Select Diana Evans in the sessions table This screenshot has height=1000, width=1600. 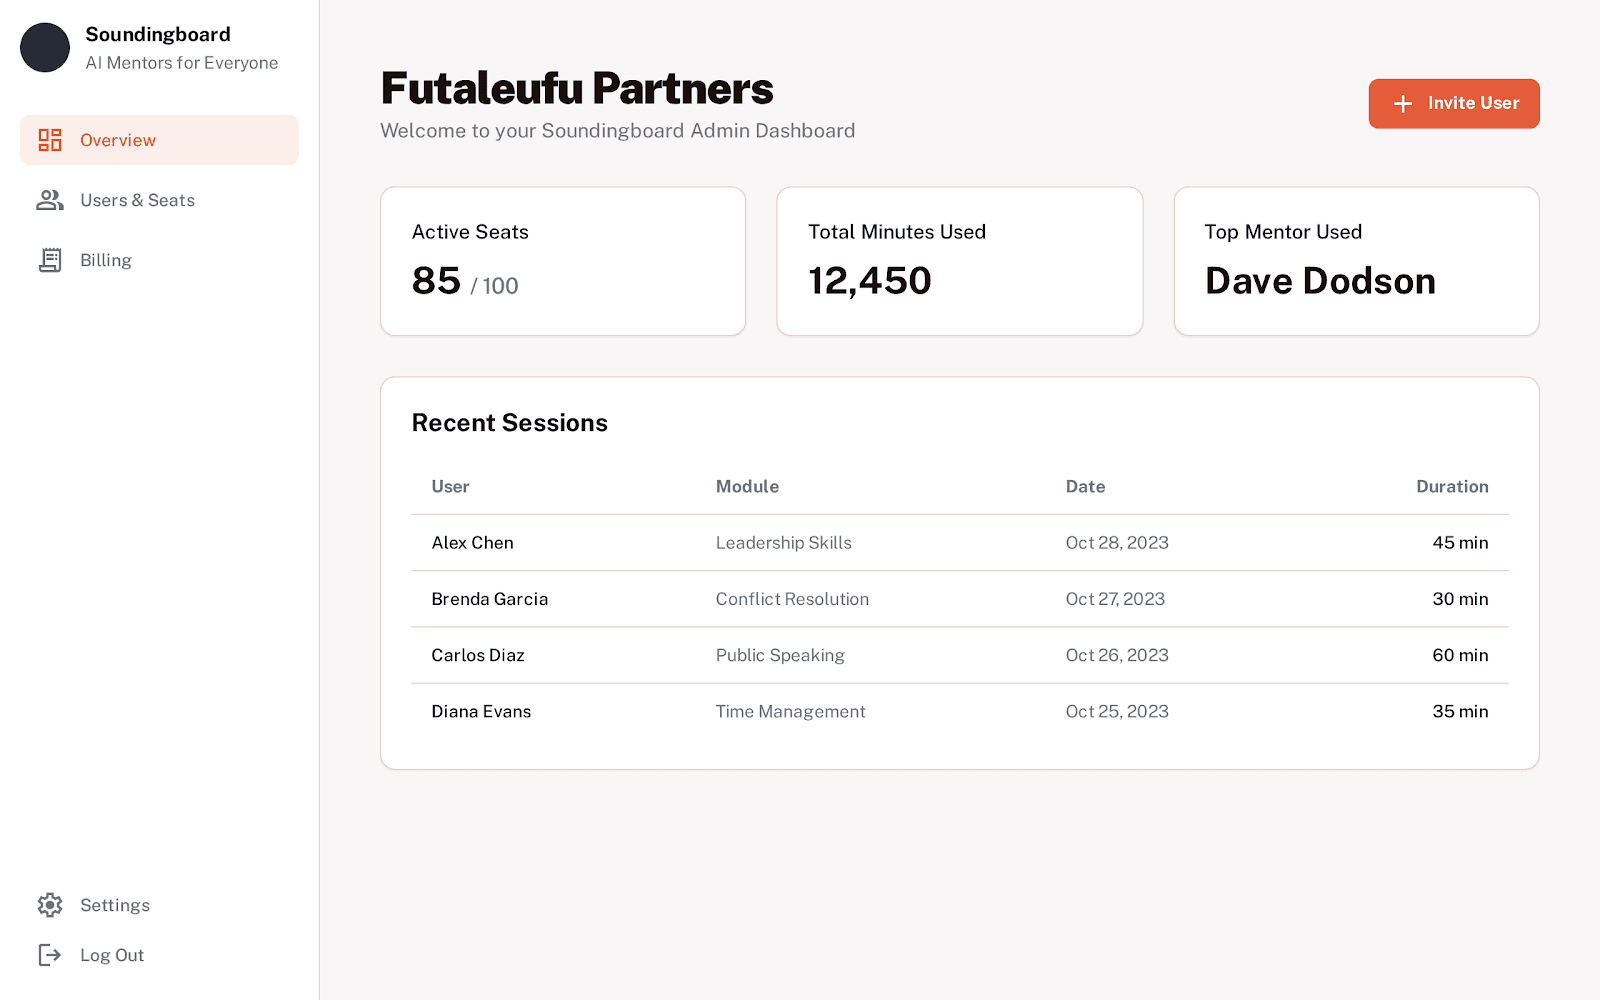pyautogui.click(x=481, y=712)
